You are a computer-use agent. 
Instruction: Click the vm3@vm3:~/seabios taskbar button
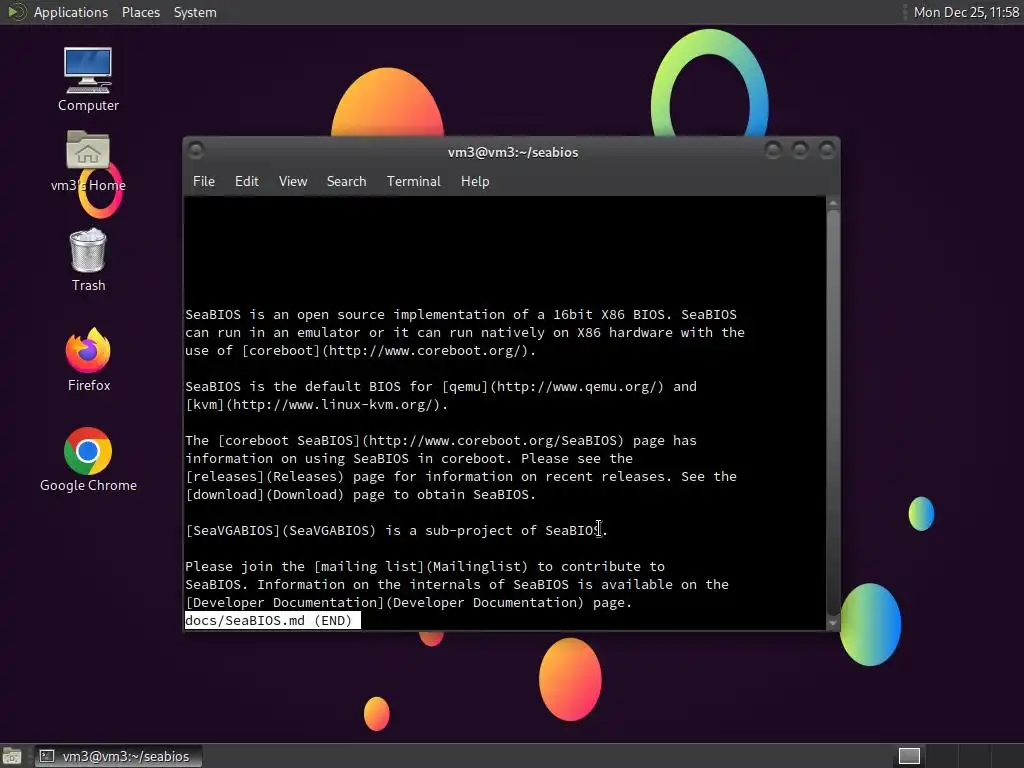(x=118, y=756)
